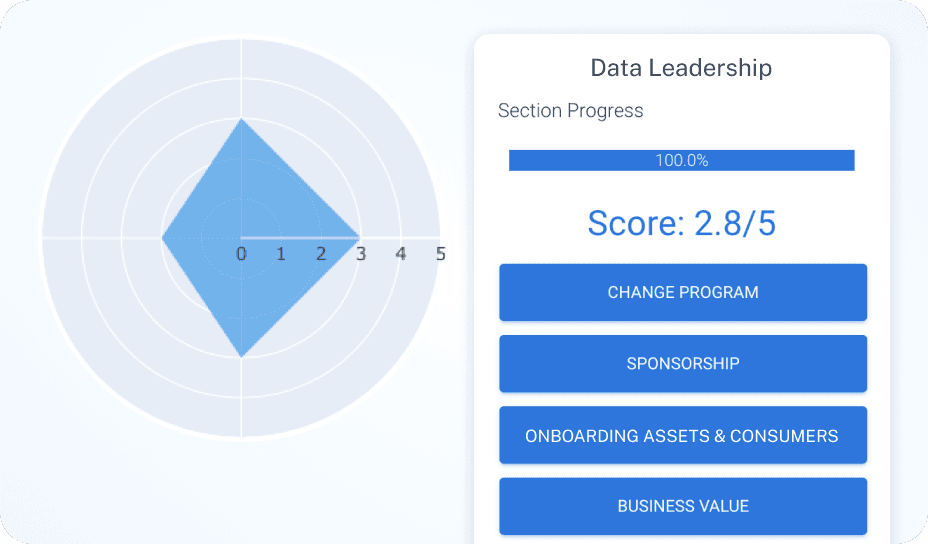This screenshot has width=928, height=544.
Task: Click the Section Progress label
Action: (x=570, y=111)
